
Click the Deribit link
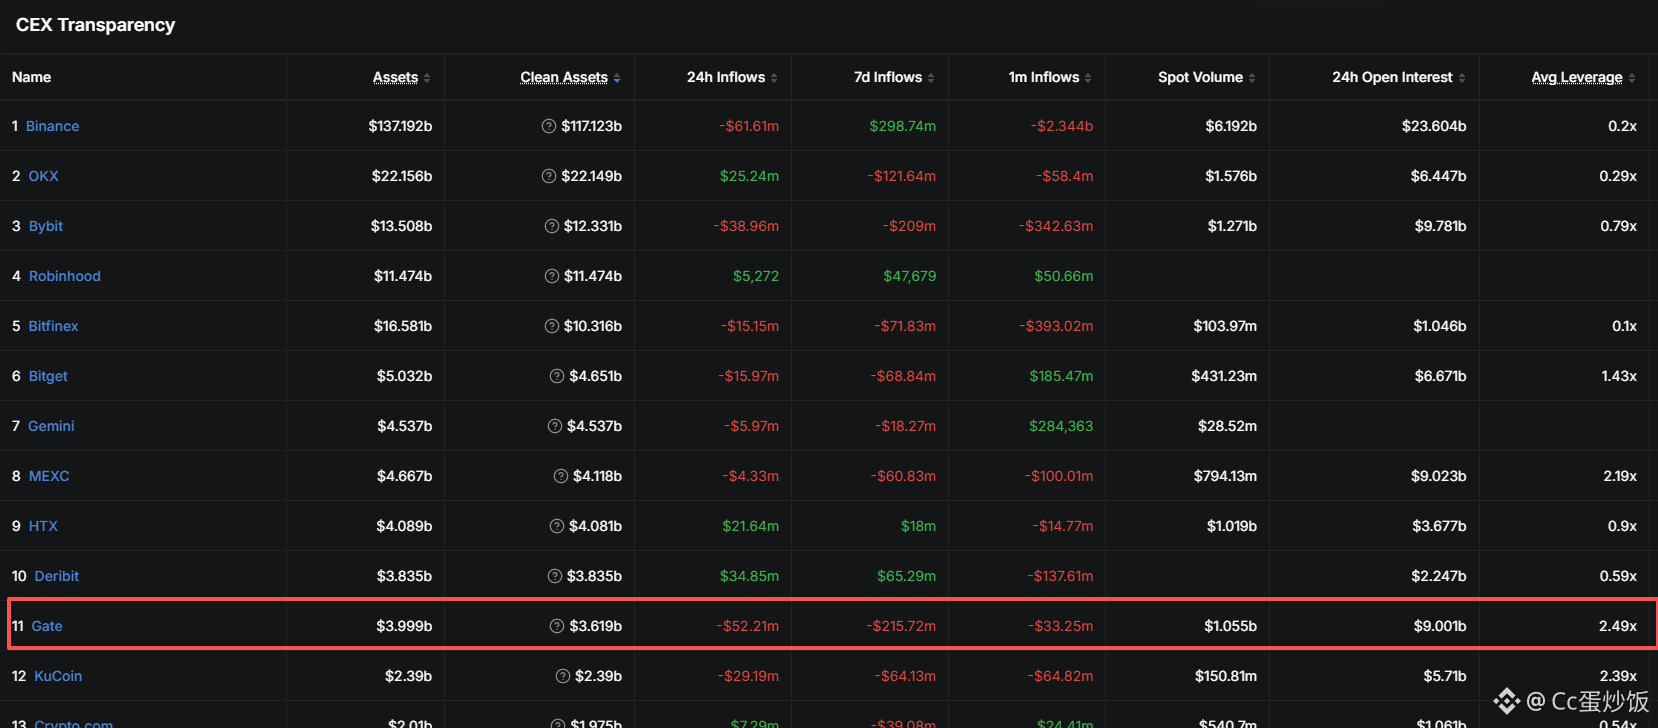(x=57, y=576)
